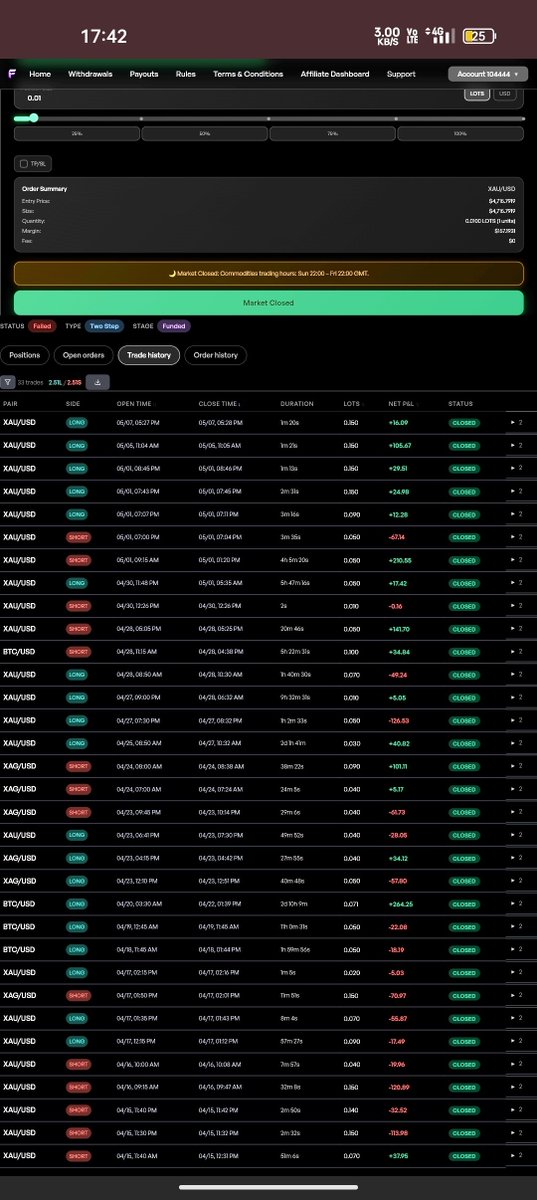Click the '33 trades' count label

pyautogui.click(x=31, y=381)
